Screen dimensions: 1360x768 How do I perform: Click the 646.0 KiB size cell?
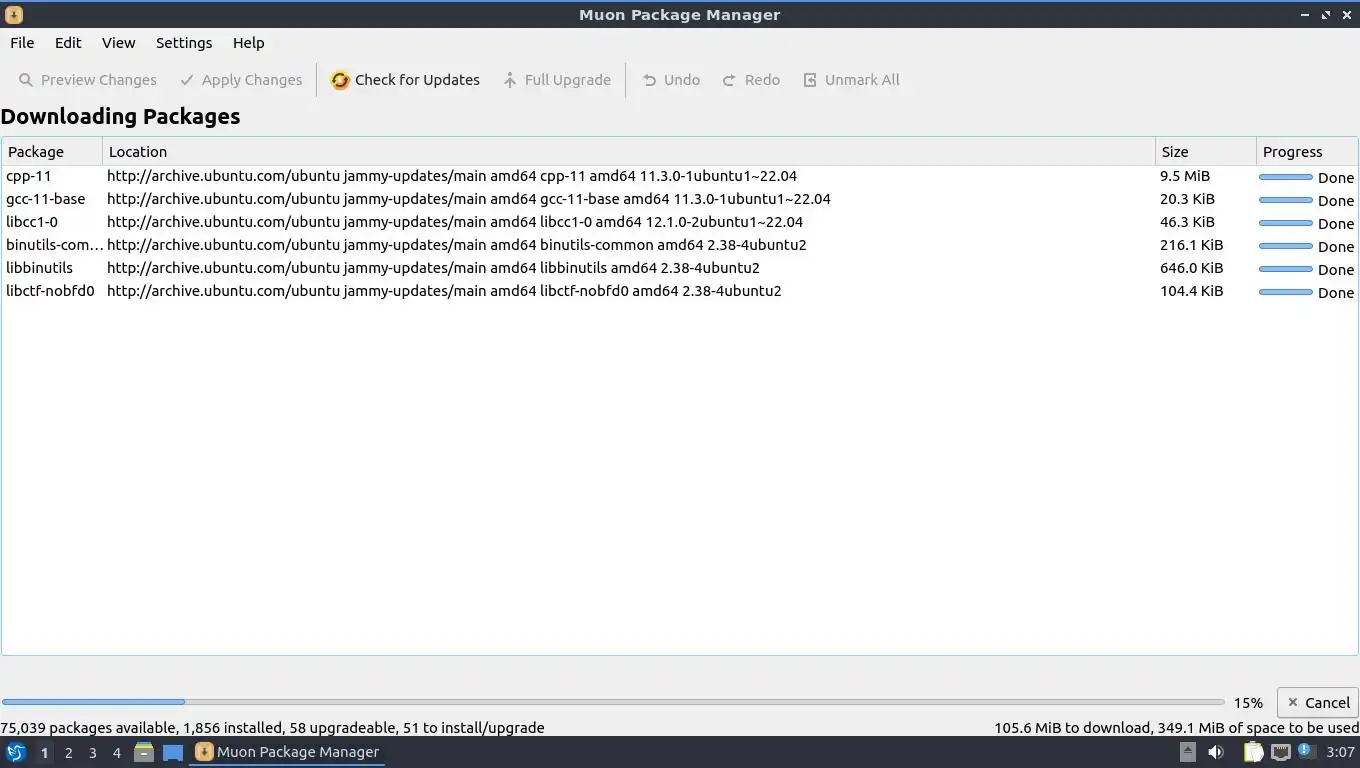pyautogui.click(x=1191, y=268)
